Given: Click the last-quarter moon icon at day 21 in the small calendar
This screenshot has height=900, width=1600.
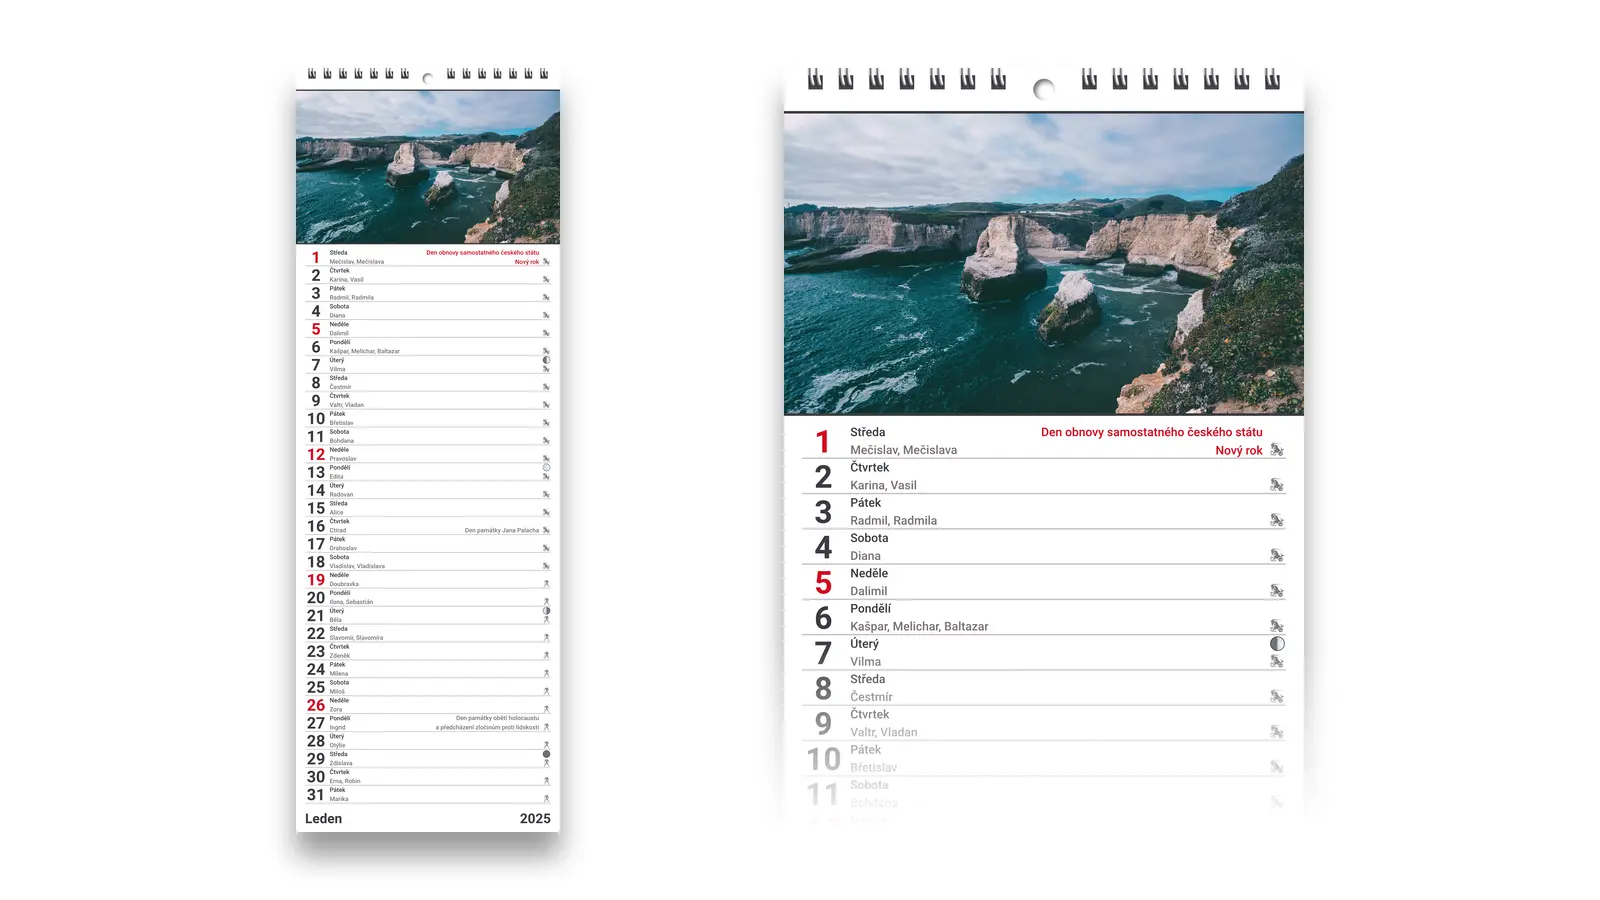Looking at the screenshot, I should tap(546, 611).
